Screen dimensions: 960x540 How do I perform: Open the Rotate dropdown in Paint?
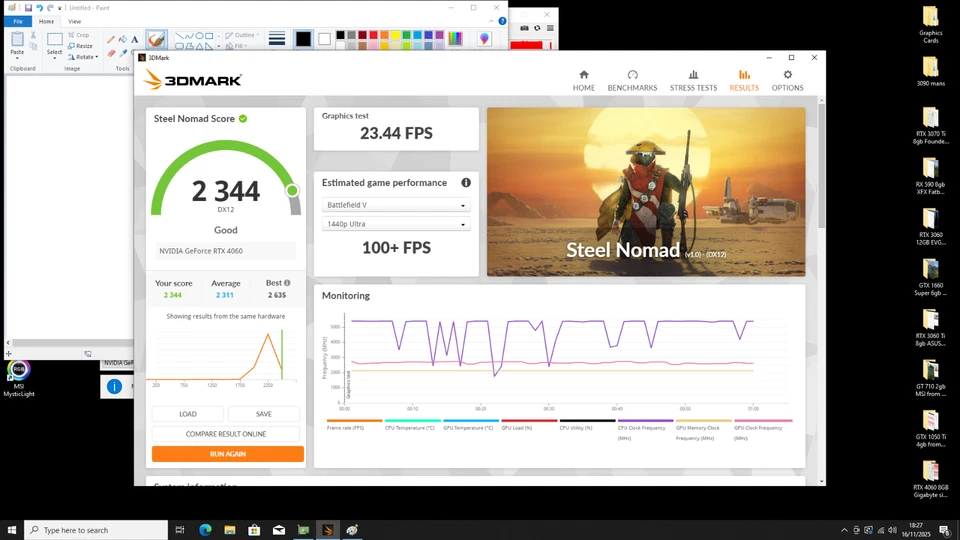click(83, 57)
